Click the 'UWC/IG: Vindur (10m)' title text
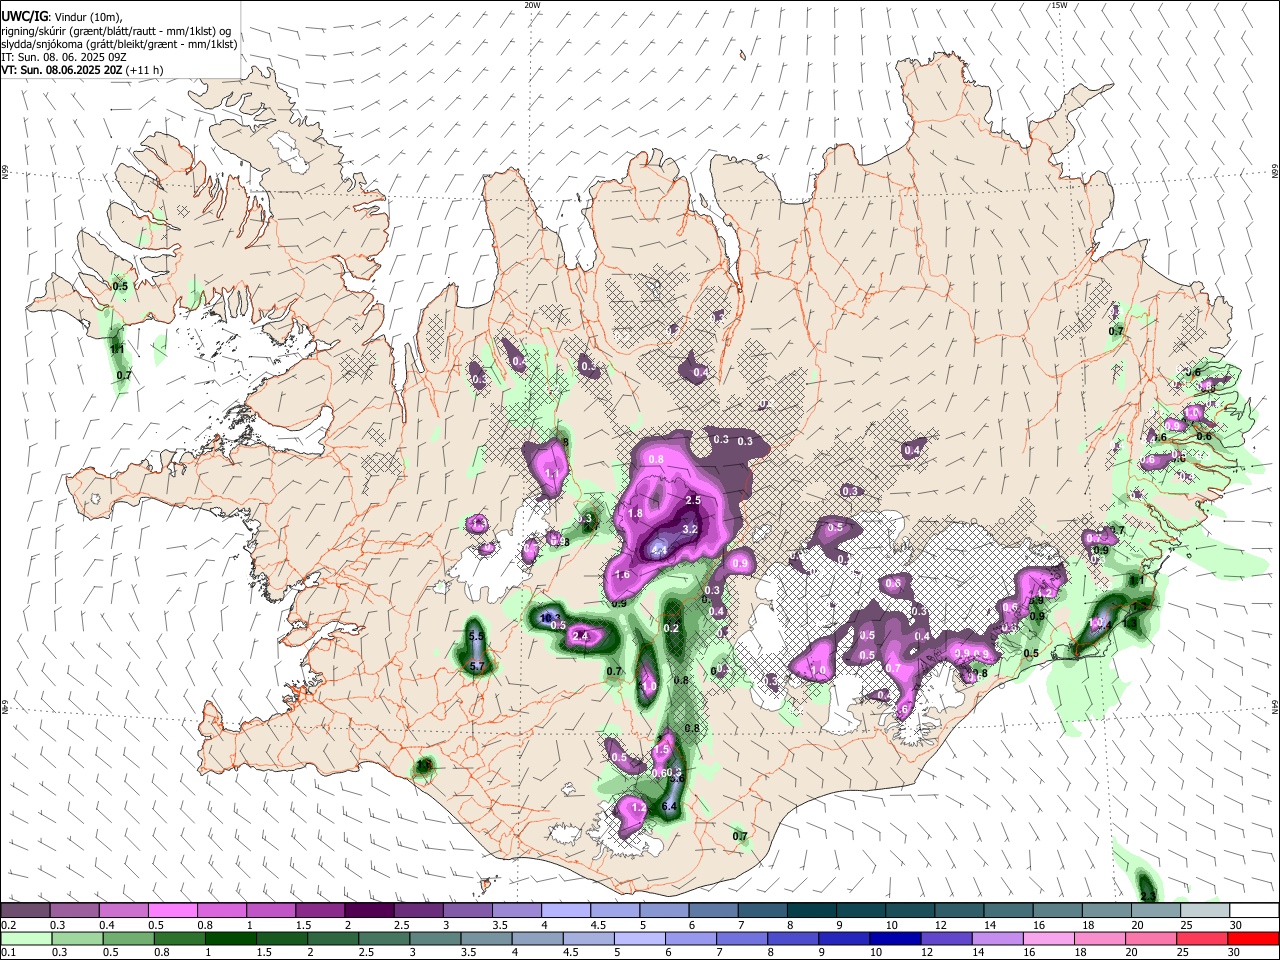This screenshot has height=960, width=1280. pyautogui.click(x=62, y=16)
